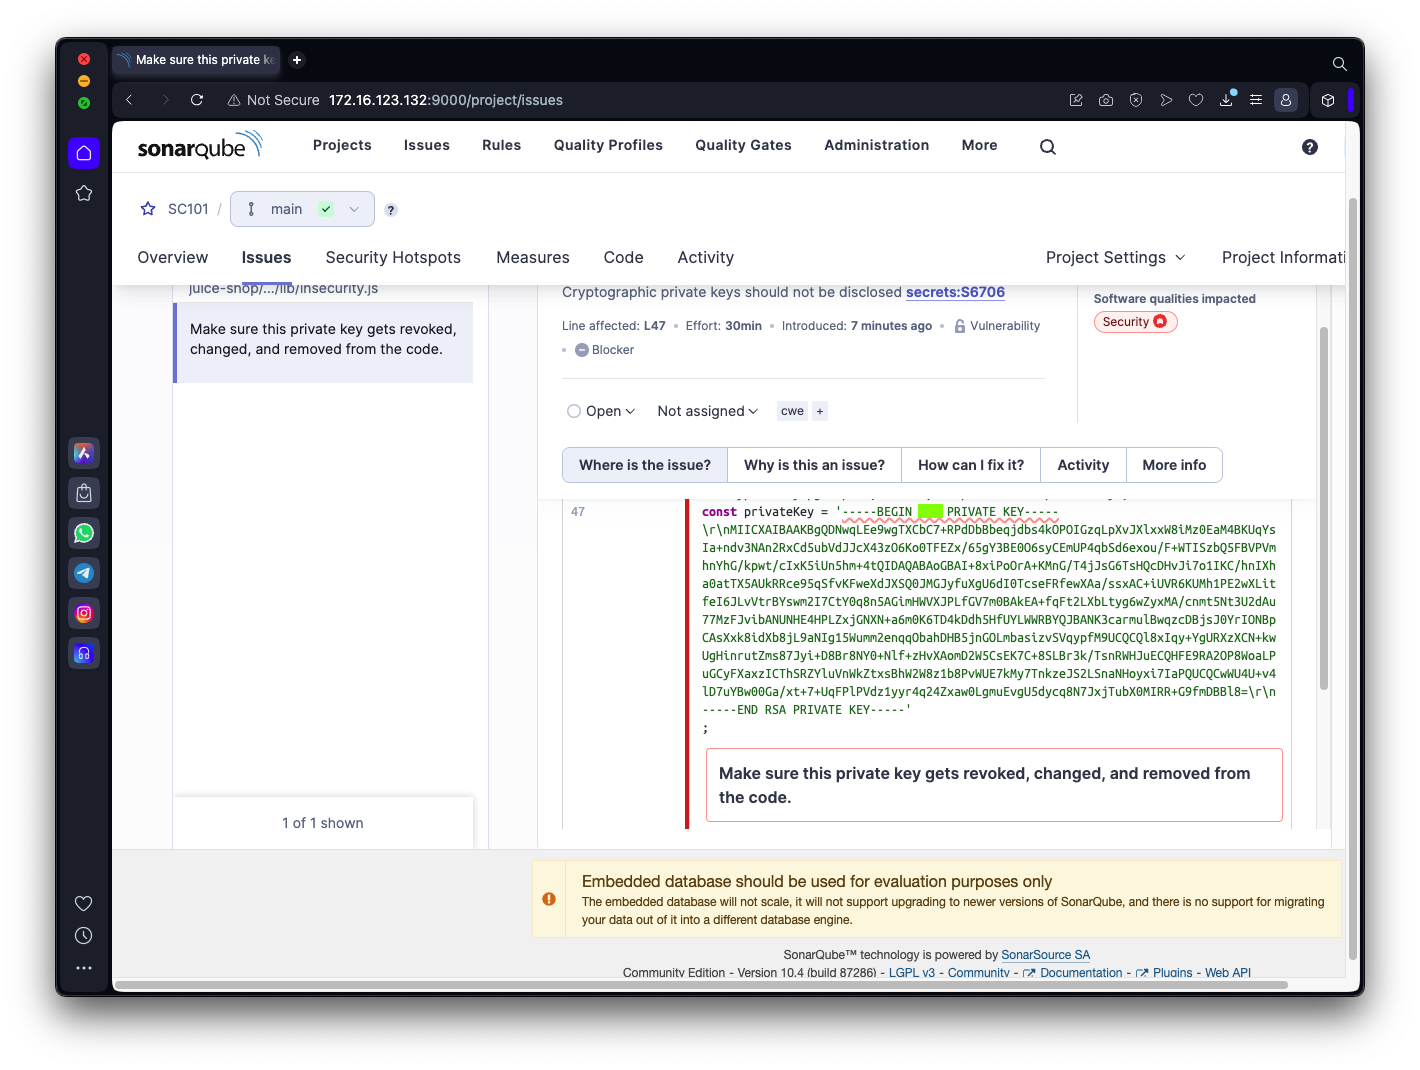Go back with the browser back arrow

[x=129, y=100]
